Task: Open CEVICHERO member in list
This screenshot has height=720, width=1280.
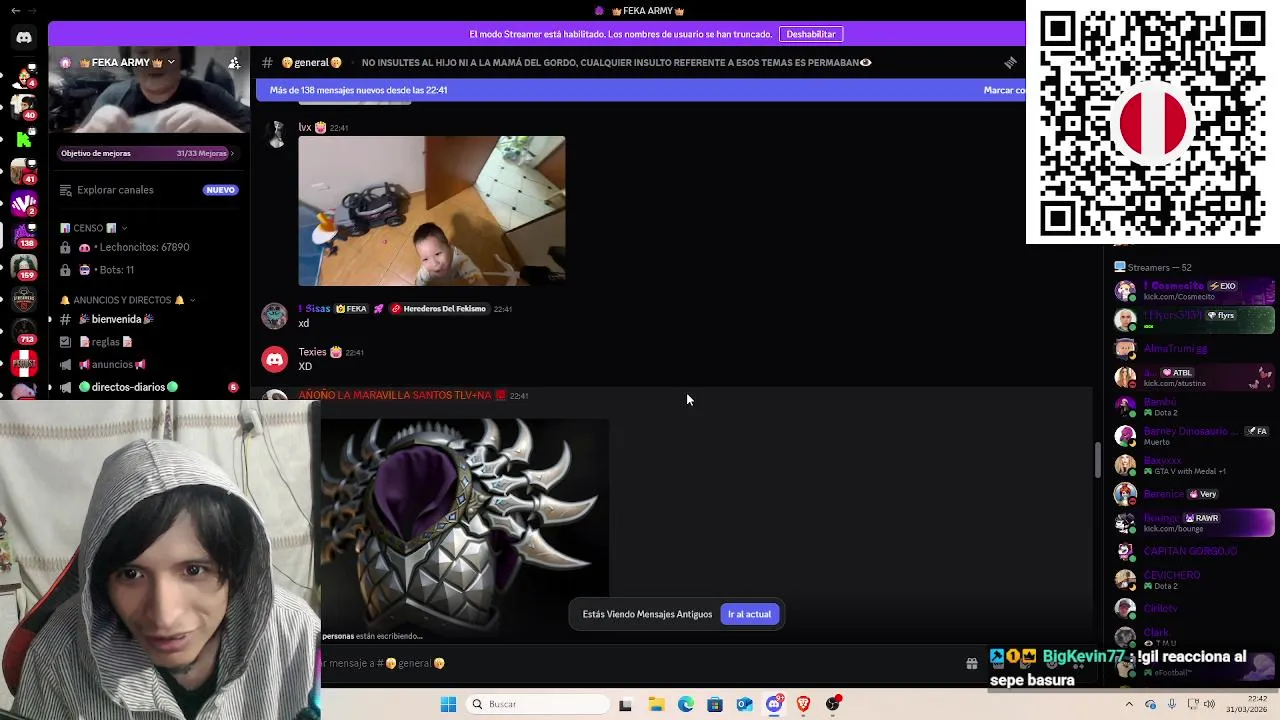Action: point(1194,580)
